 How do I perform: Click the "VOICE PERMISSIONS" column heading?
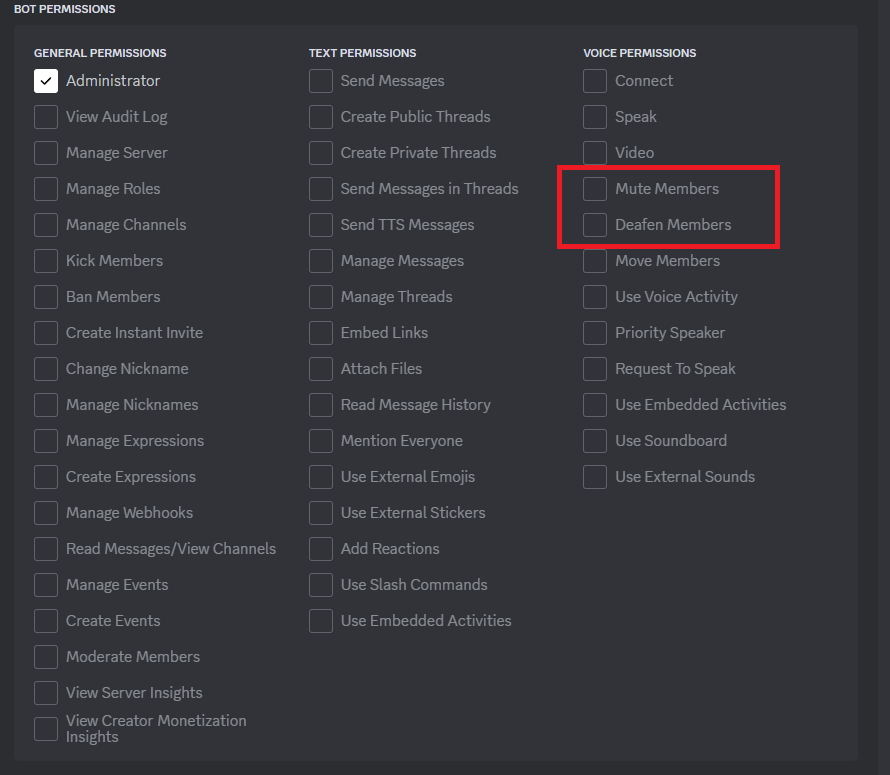point(640,53)
